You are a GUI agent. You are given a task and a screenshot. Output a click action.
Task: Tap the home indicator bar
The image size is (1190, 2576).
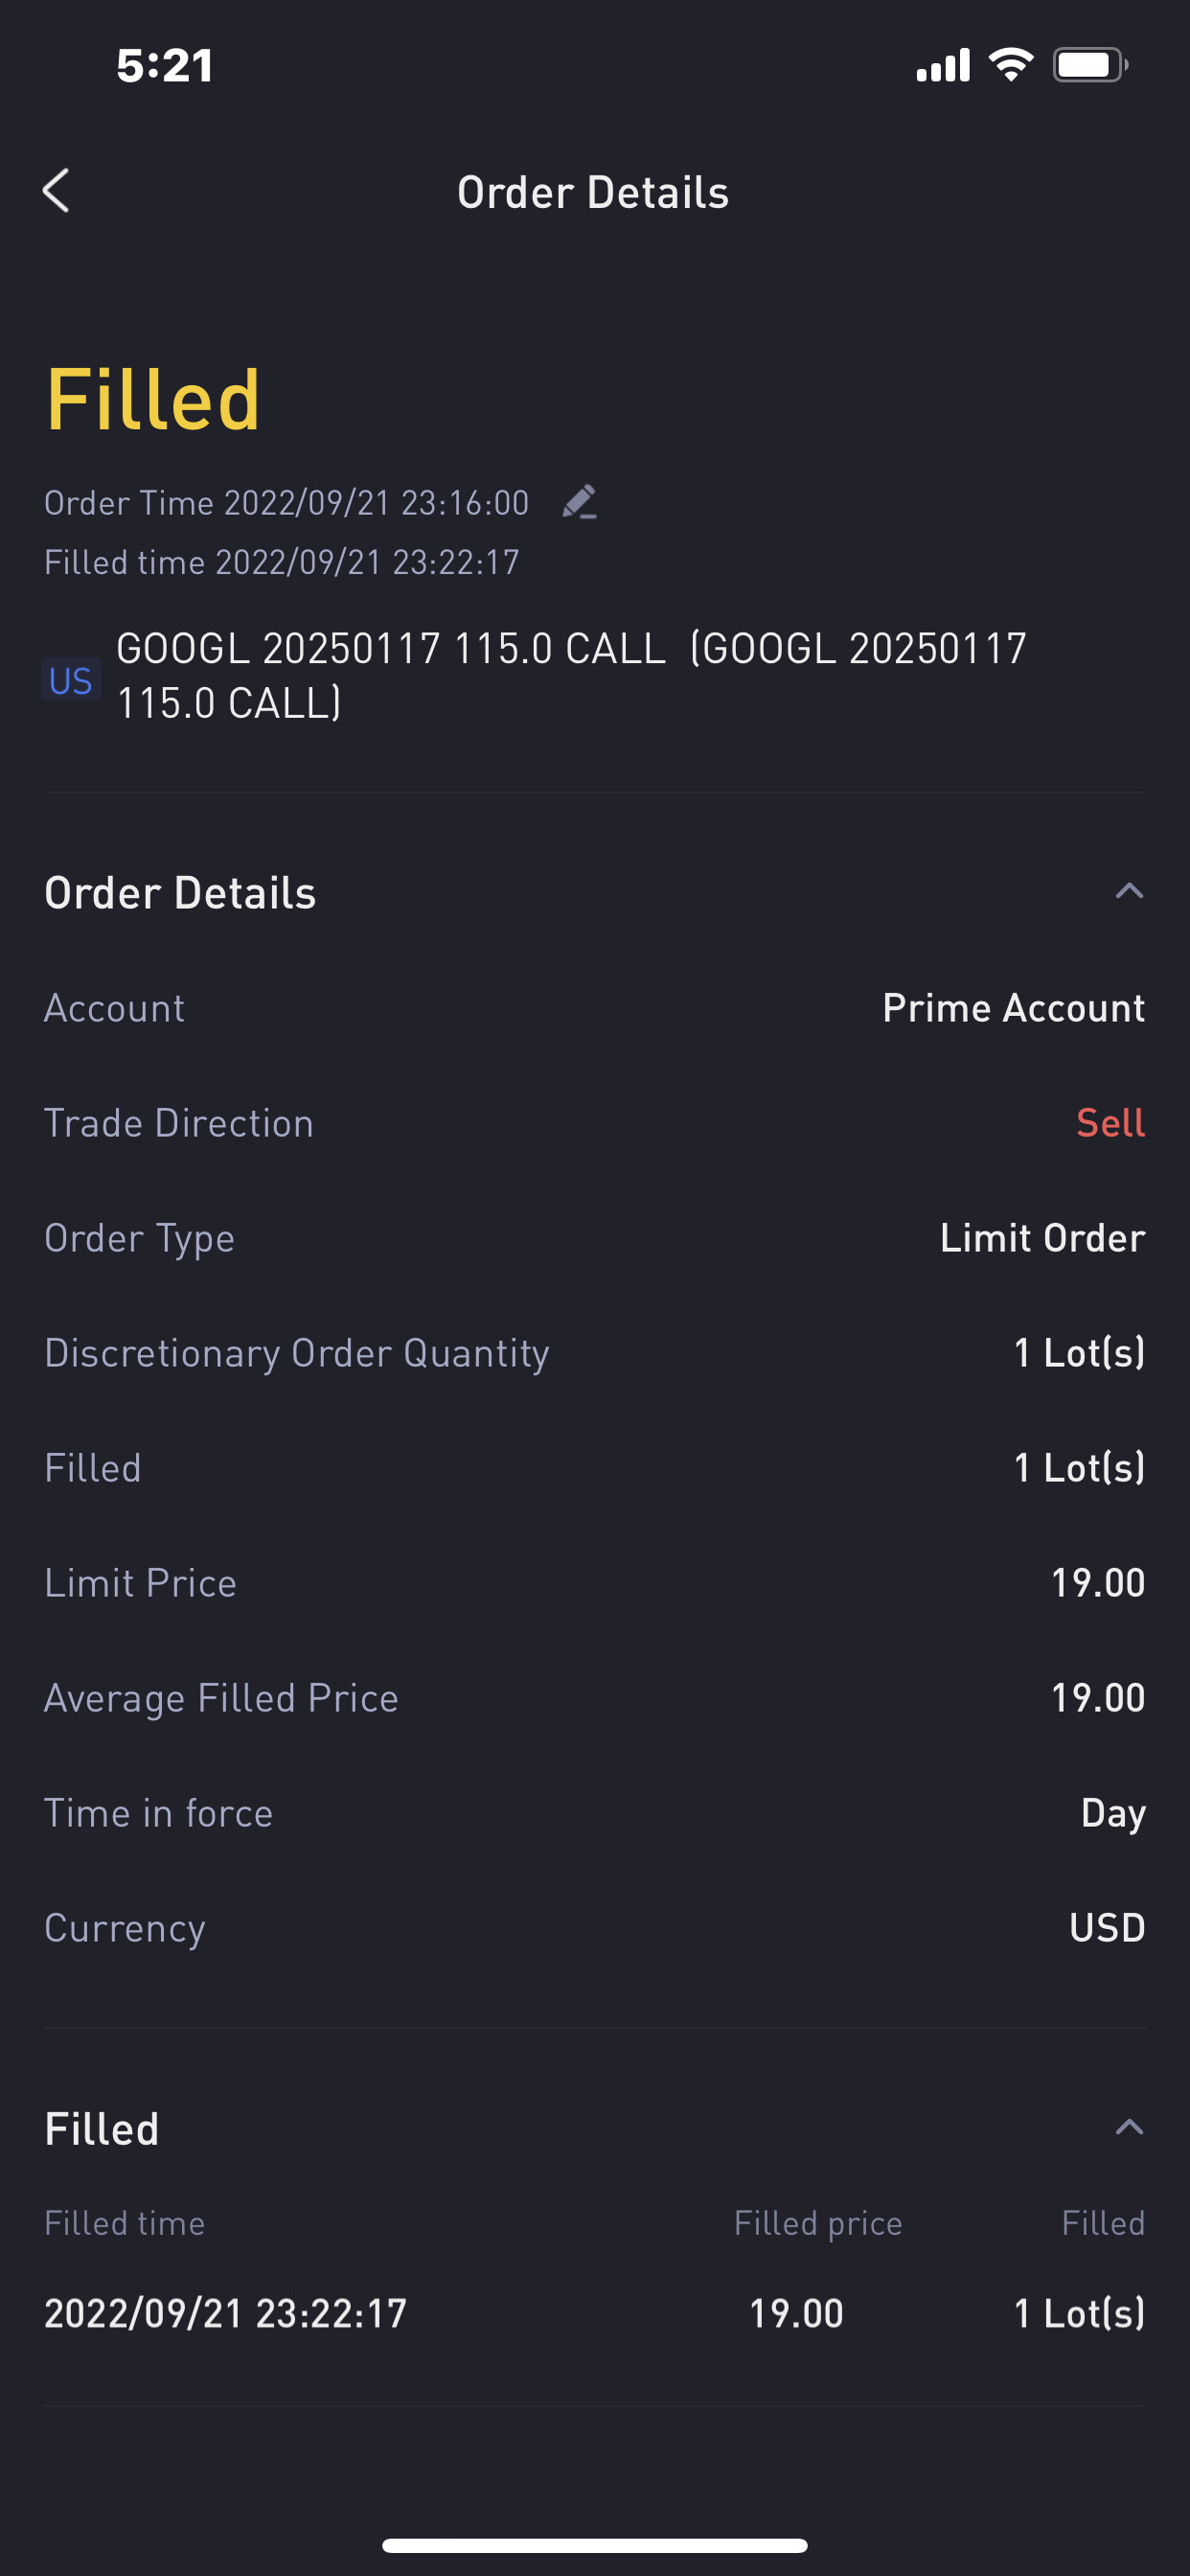click(594, 2545)
